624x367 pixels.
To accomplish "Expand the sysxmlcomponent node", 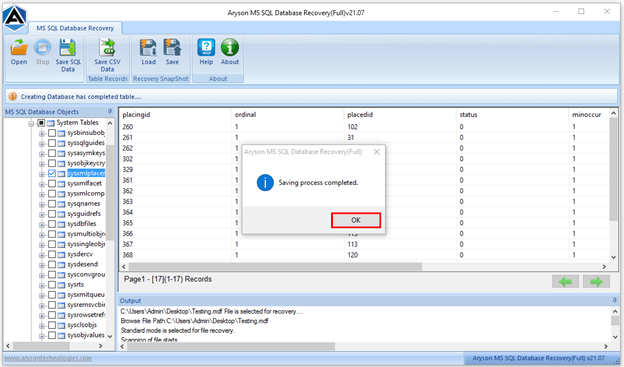I will pos(42,194).
